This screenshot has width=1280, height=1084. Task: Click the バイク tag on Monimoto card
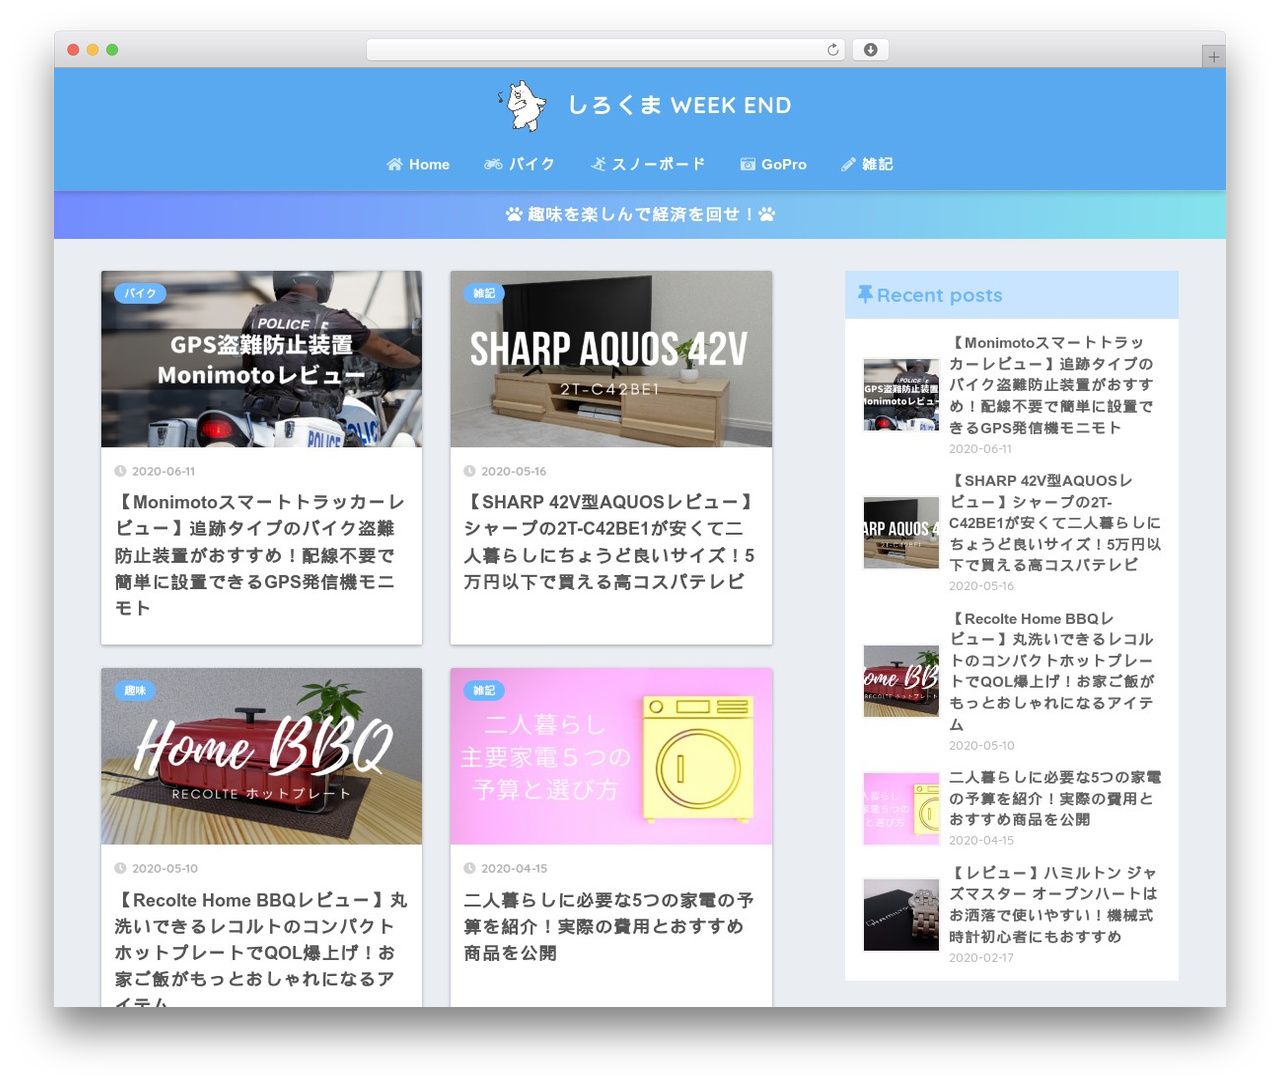tap(140, 293)
